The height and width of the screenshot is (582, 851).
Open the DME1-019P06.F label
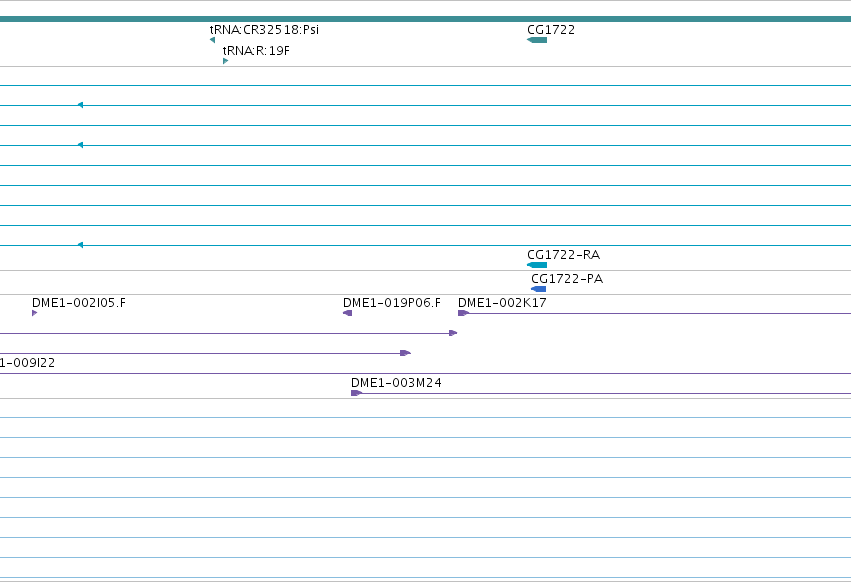click(392, 302)
